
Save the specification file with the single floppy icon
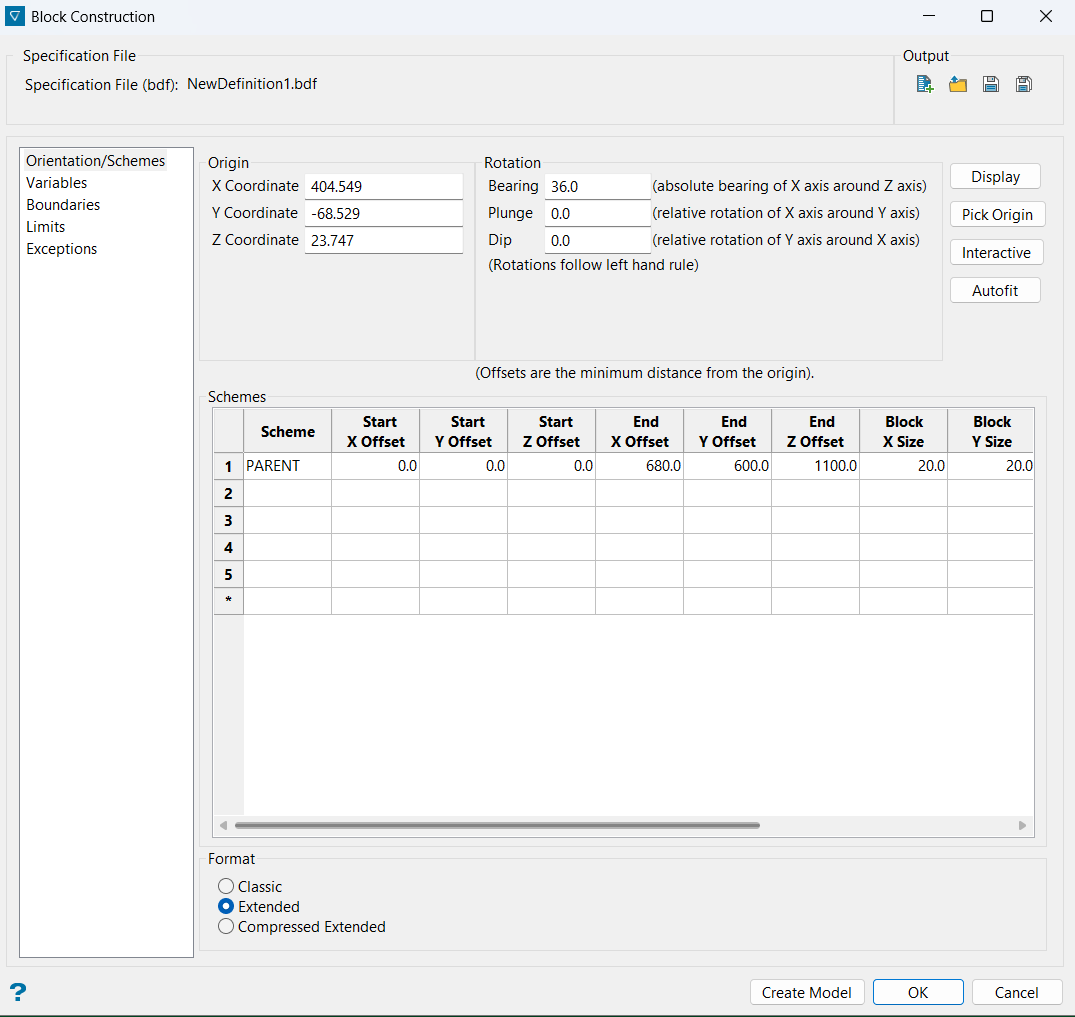991,84
